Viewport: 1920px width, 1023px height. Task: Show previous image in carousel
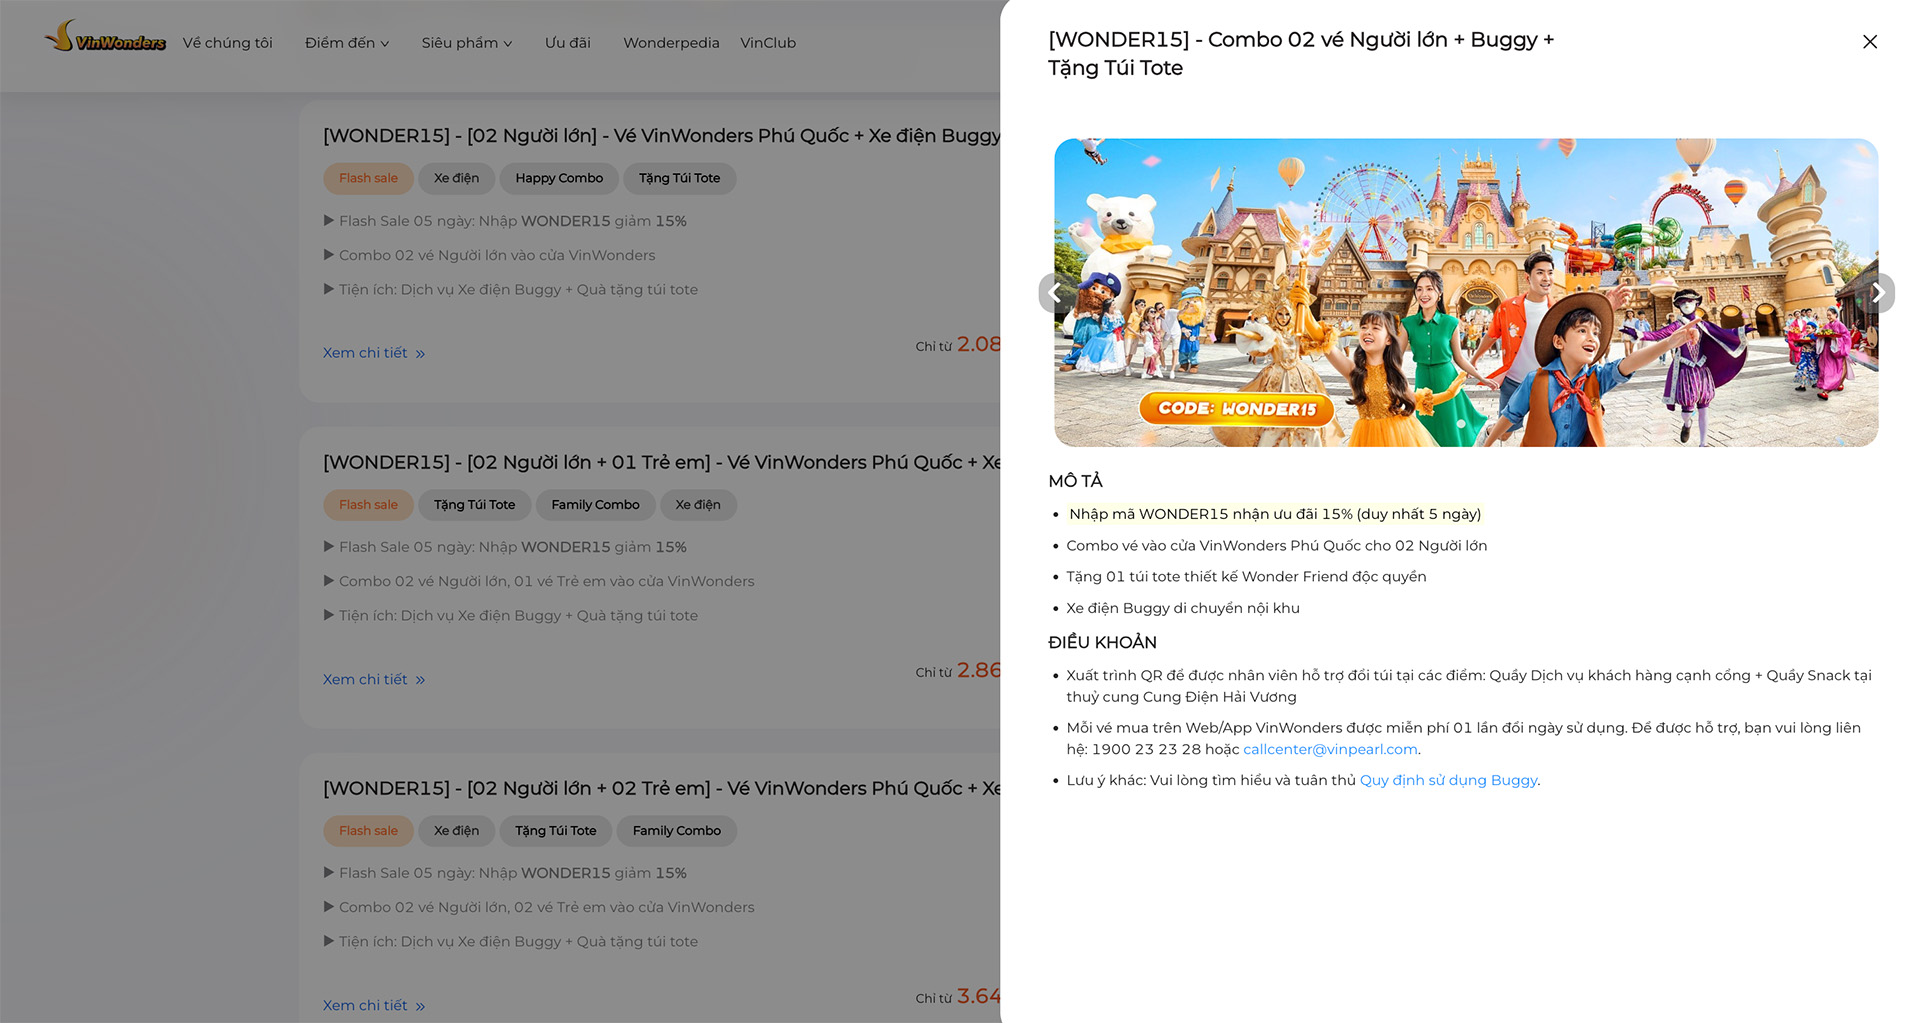point(1056,293)
